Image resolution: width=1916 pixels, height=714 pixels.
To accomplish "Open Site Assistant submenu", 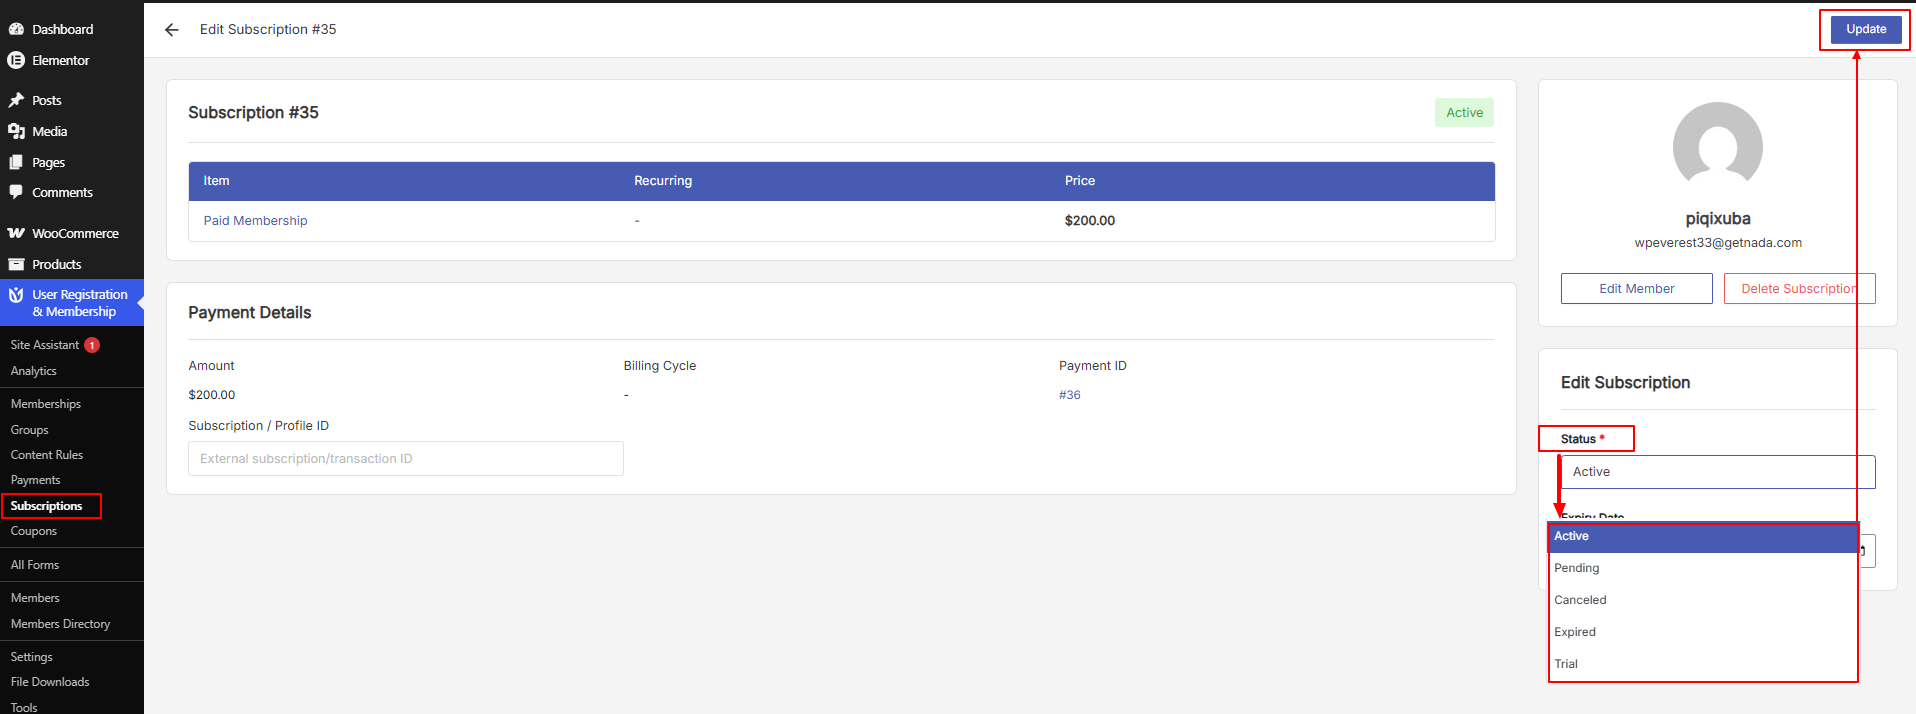I will (x=45, y=345).
